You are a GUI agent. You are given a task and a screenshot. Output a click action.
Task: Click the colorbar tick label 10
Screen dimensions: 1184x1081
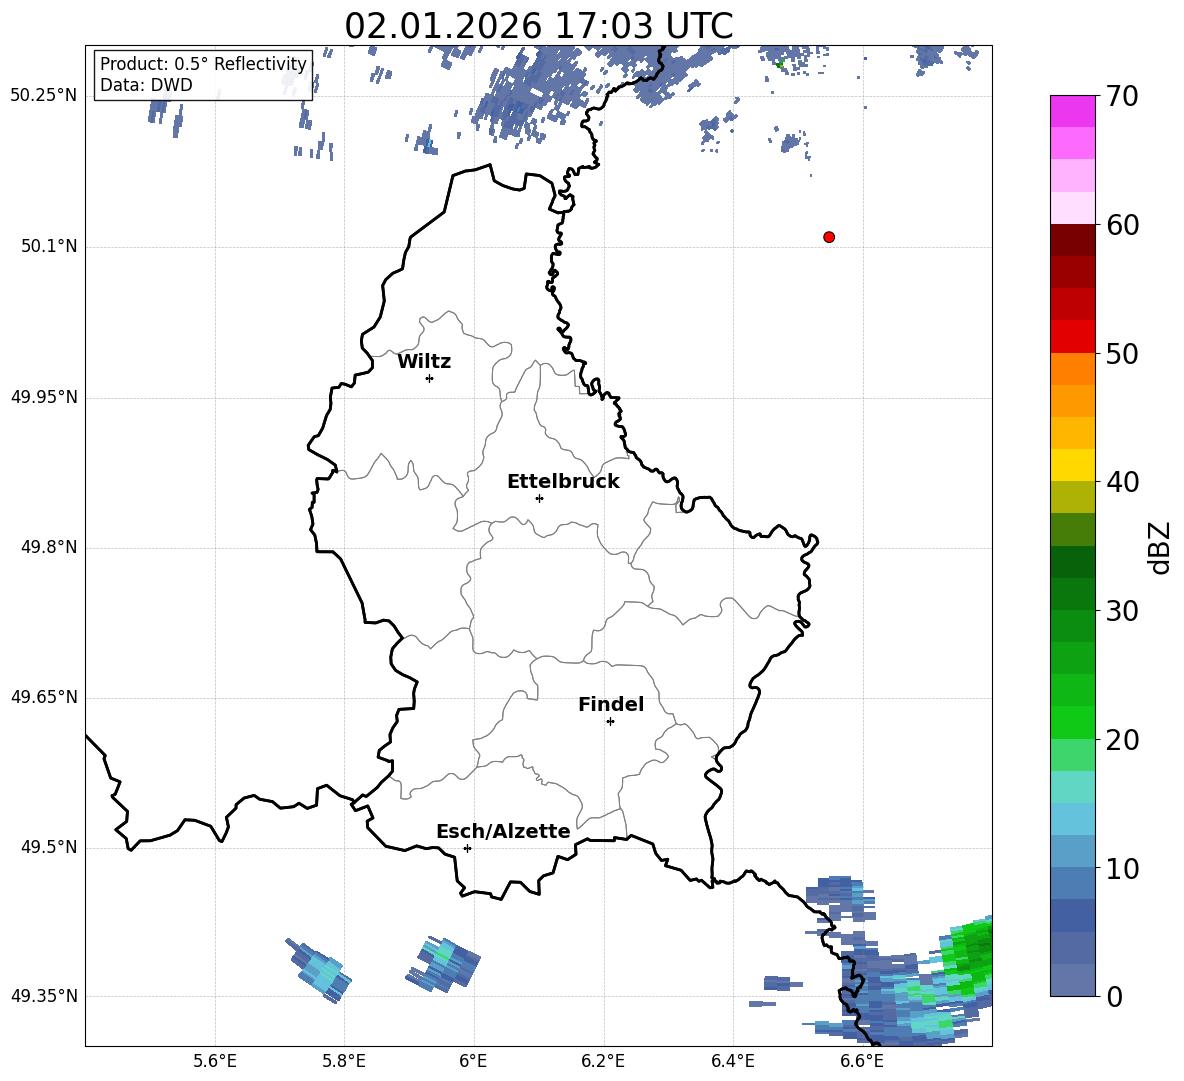(1123, 869)
